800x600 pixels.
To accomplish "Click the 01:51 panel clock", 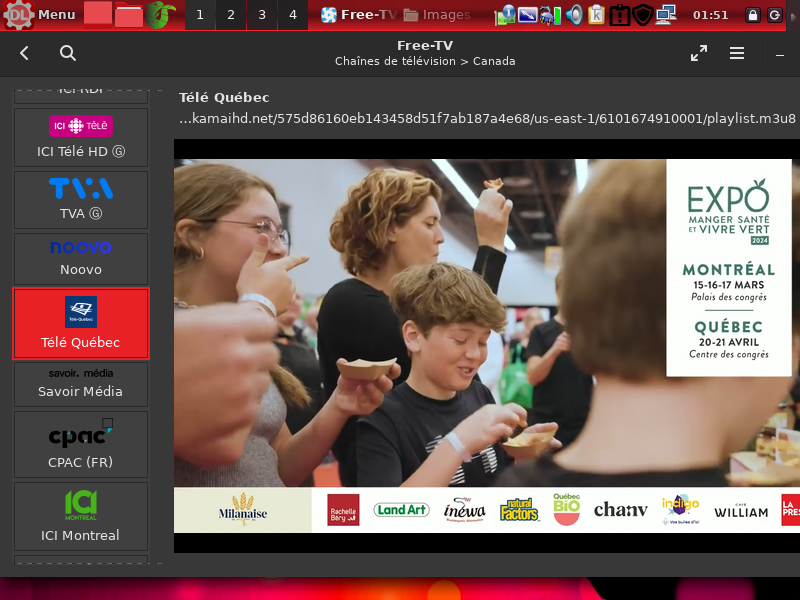I will point(710,15).
